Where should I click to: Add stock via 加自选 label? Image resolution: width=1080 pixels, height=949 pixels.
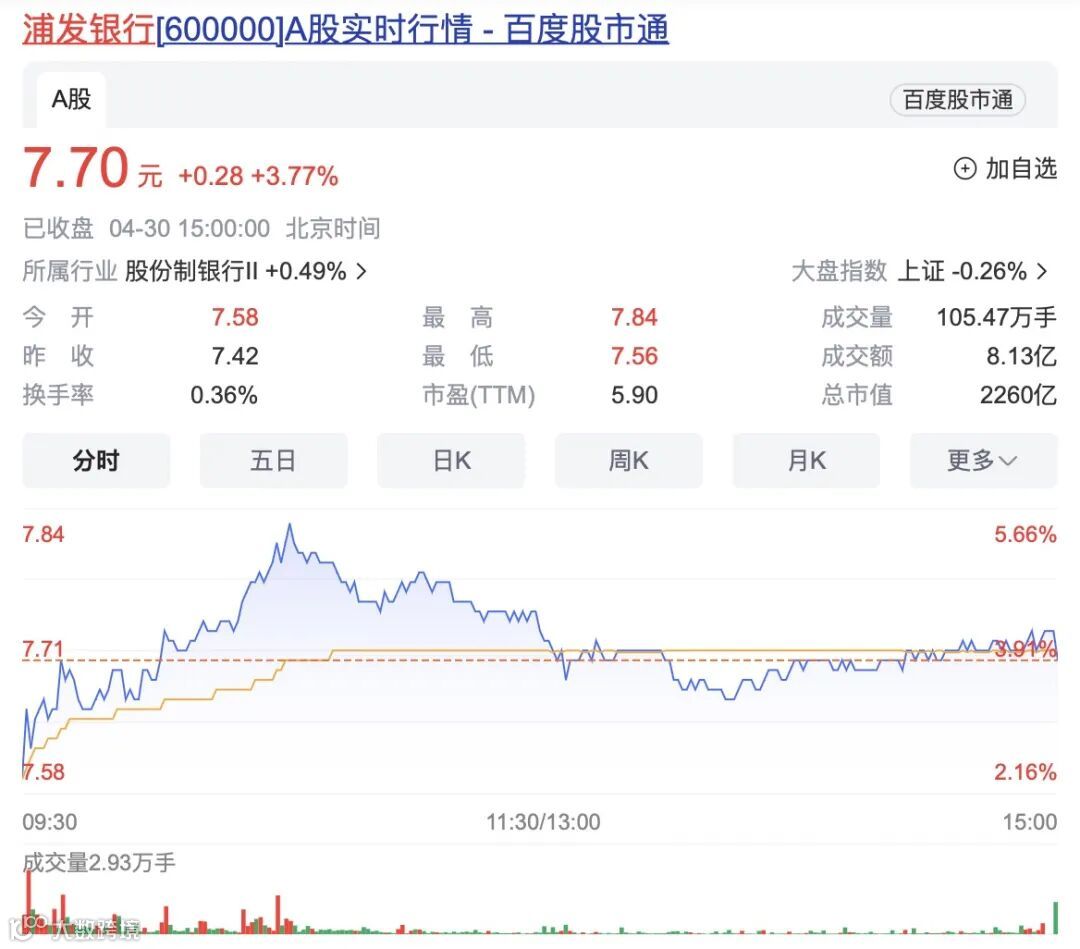click(1021, 169)
